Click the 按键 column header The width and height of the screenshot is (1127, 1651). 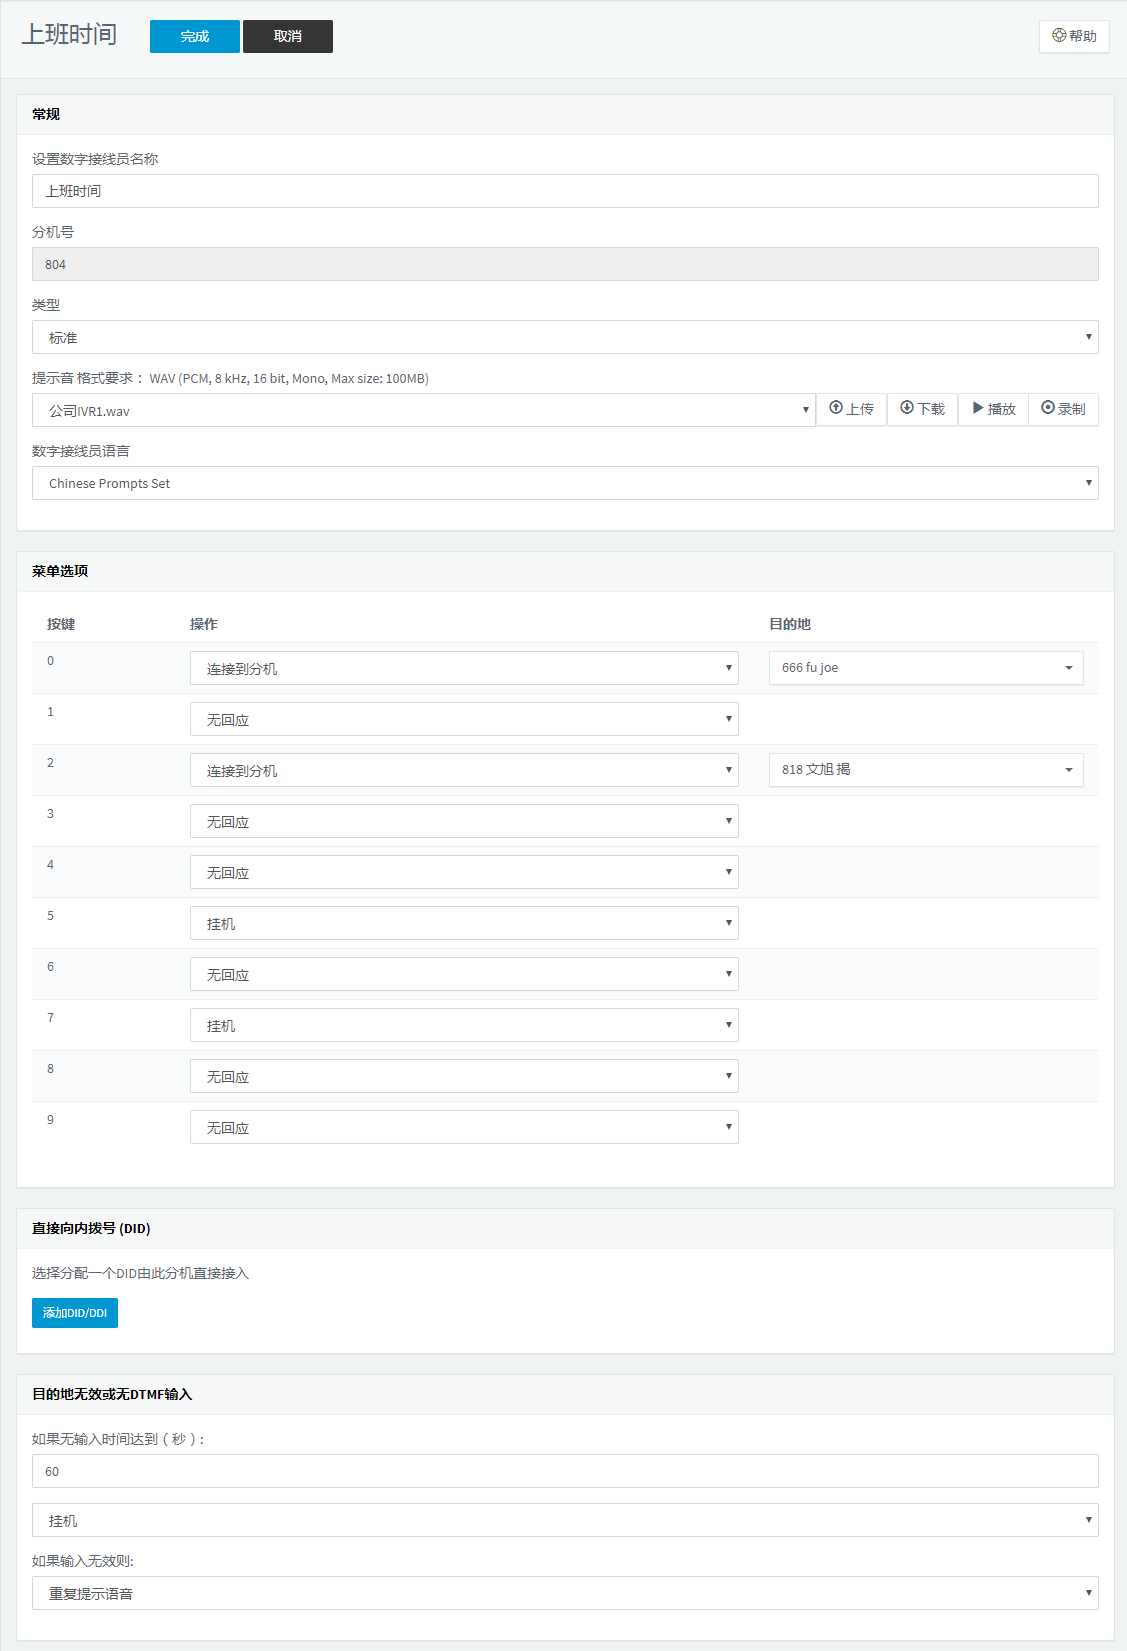tap(61, 624)
